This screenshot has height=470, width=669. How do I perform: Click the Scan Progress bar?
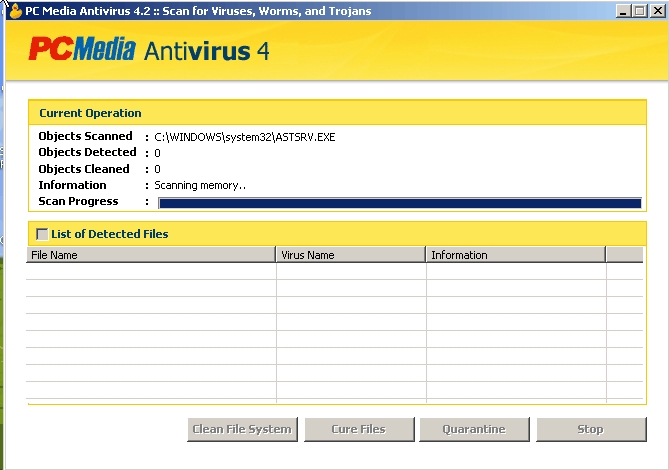coord(400,203)
